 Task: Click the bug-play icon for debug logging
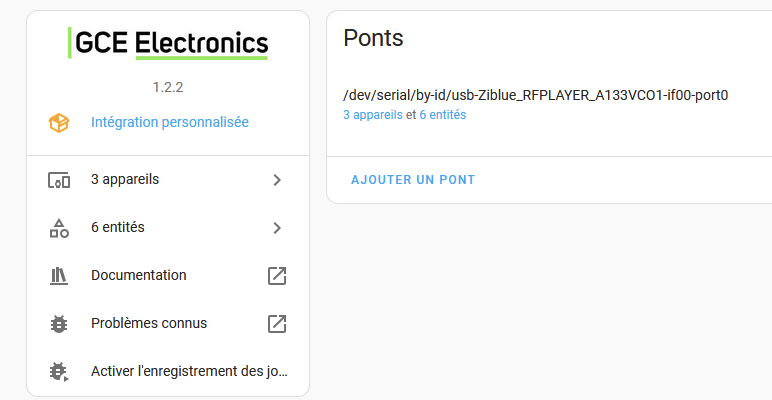[59, 371]
